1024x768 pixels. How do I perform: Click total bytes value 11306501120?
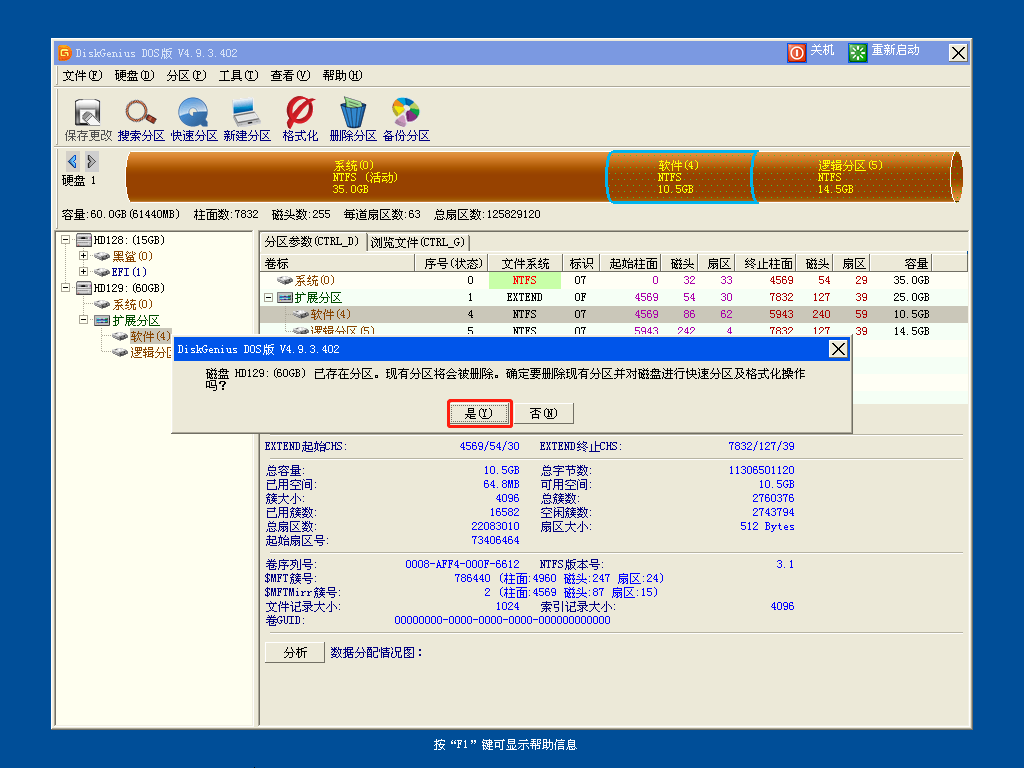coord(761,470)
